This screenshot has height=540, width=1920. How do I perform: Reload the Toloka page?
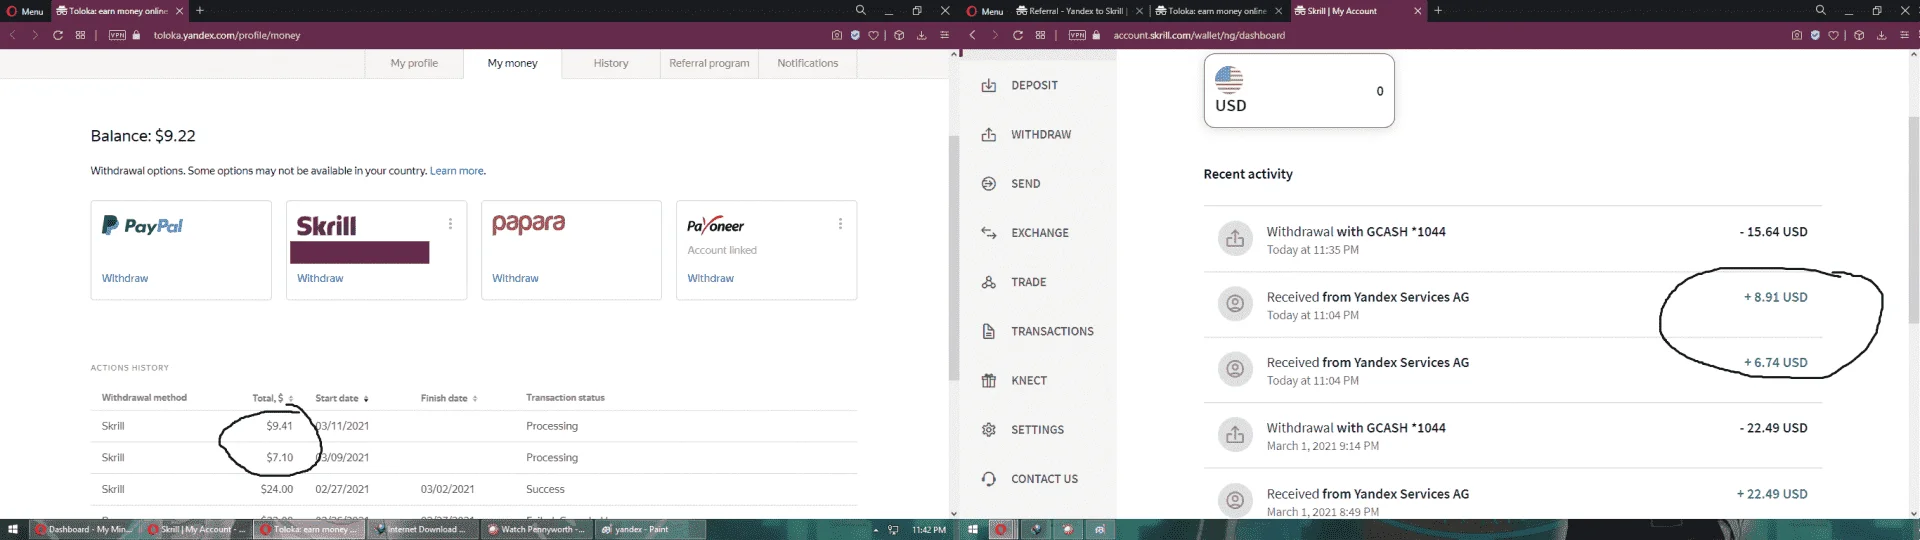58,35
